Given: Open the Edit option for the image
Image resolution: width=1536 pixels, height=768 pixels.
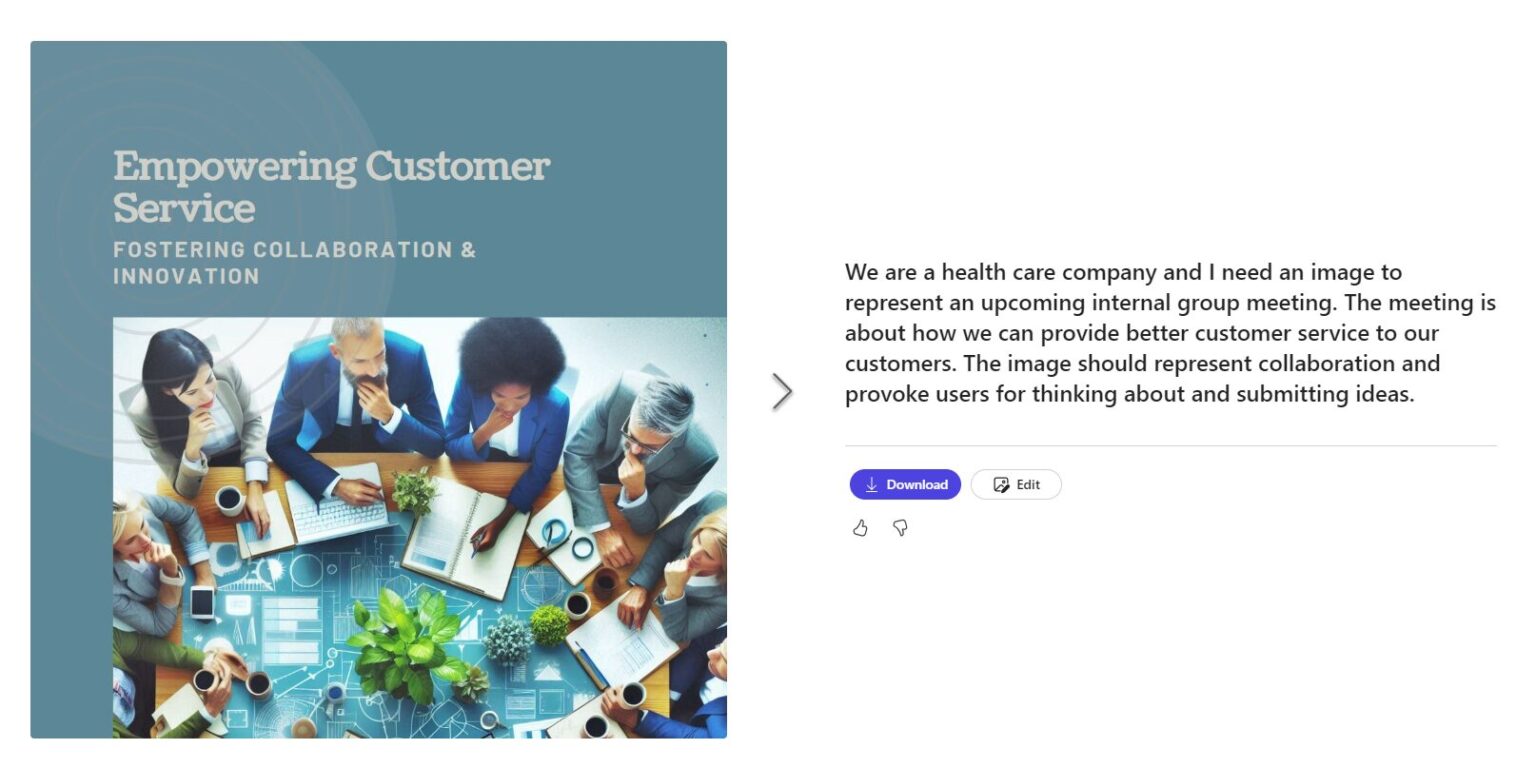Looking at the screenshot, I should [x=1016, y=485].
